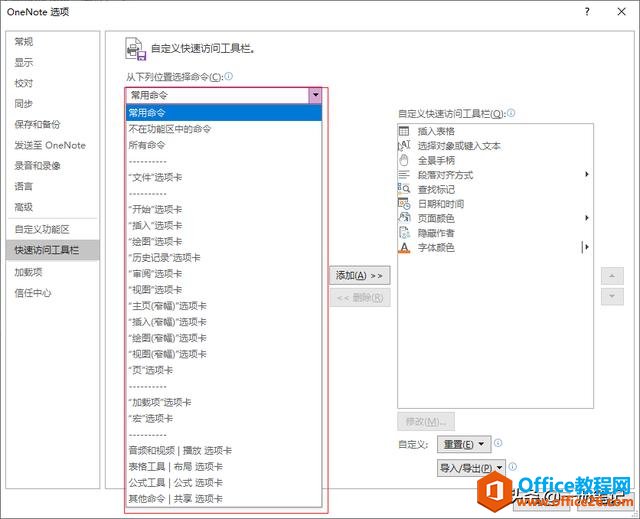Screen dimensions: 640x519
Task: Click info icon beside the 重置 button
Action: point(498,443)
